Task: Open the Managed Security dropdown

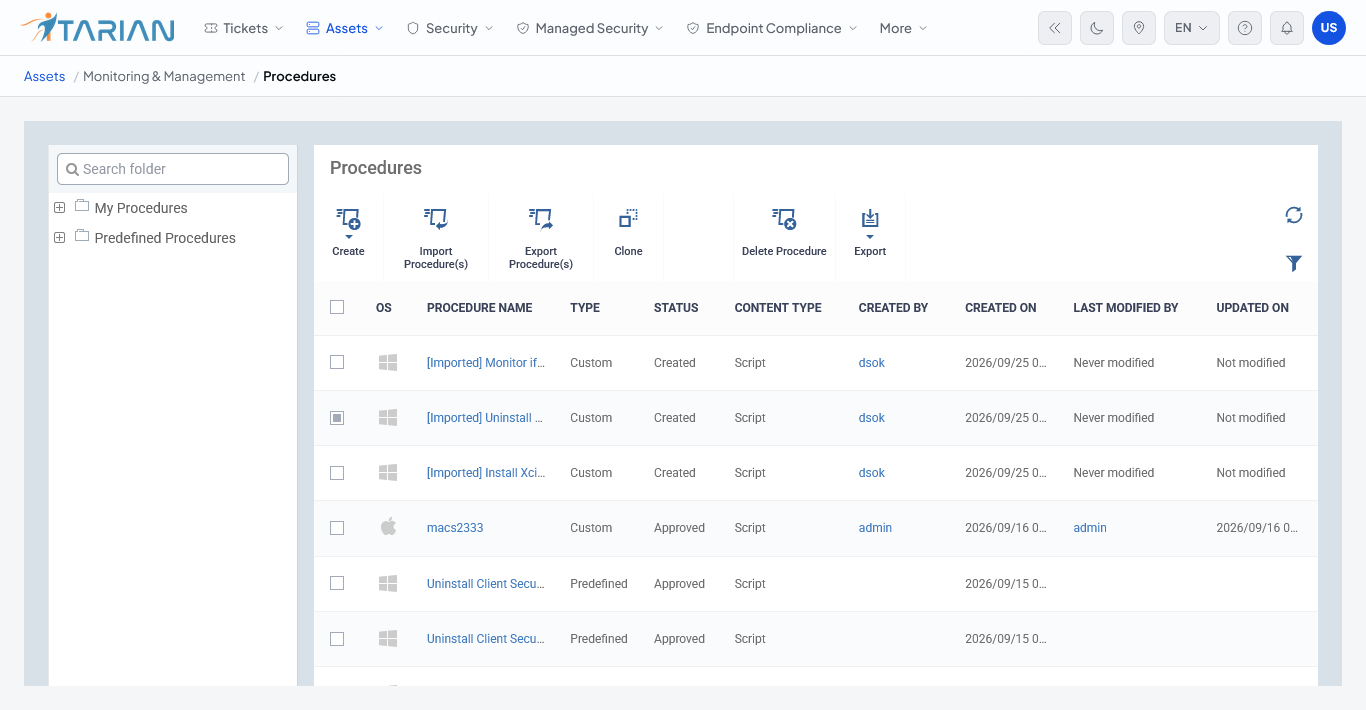Action: click(x=590, y=28)
